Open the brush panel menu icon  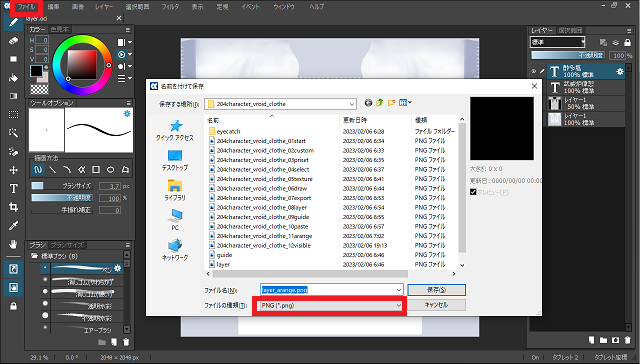point(128,245)
